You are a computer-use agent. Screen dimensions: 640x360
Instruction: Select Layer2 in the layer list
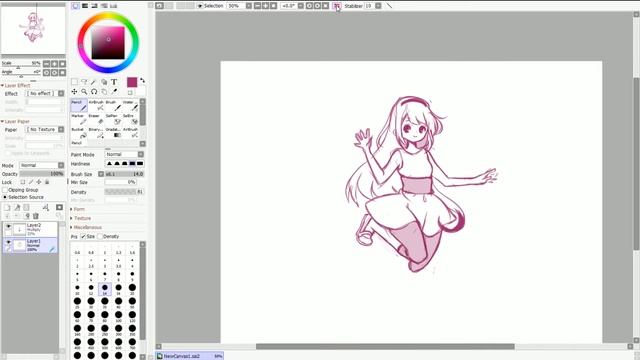coord(31,229)
